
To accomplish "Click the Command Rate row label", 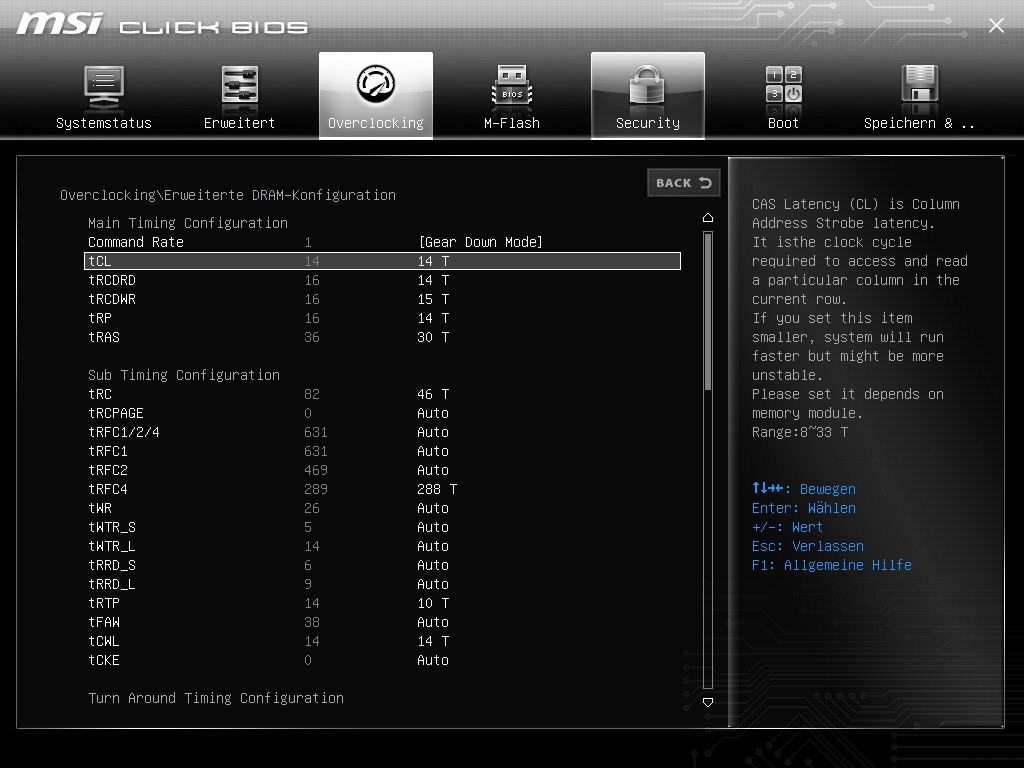I will tap(136, 242).
